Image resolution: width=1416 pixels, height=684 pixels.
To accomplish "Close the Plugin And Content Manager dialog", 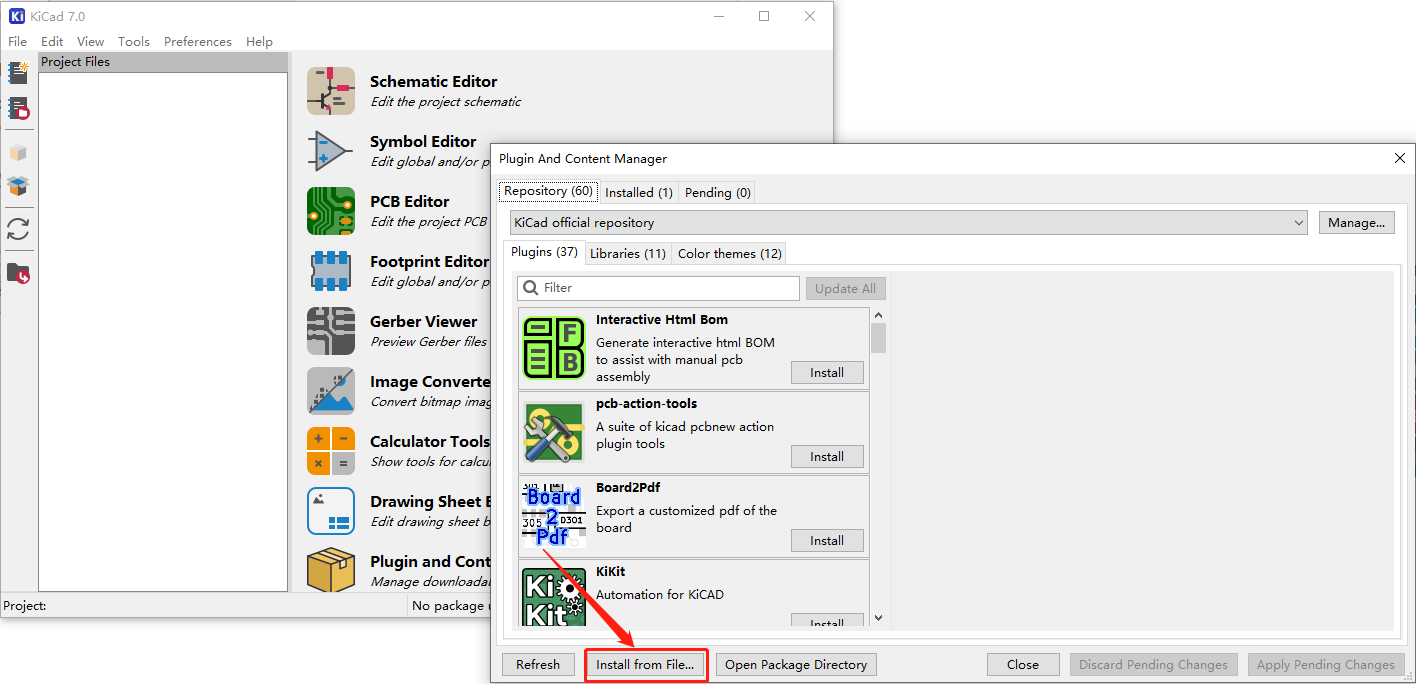I will pos(1399,158).
